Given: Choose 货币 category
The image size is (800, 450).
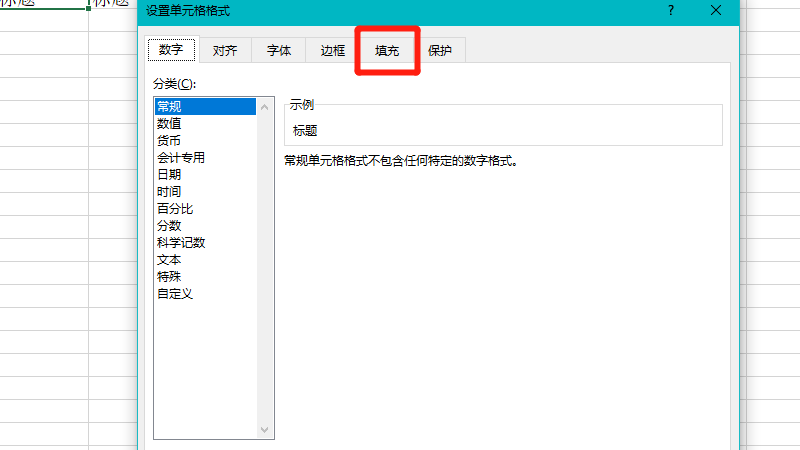Looking at the screenshot, I should [205, 140].
